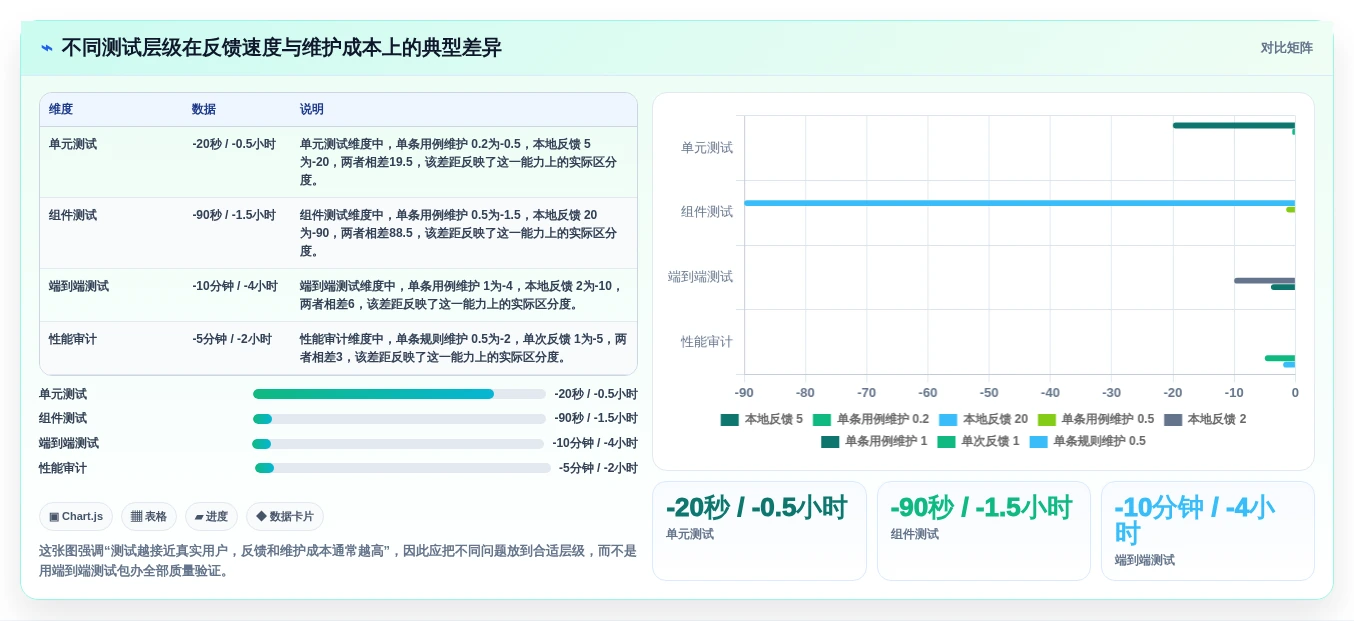Image resolution: width=1354 pixels, height=621 pixels.
Task: Select the 数据卡片 chip
Action: (285, 516)
